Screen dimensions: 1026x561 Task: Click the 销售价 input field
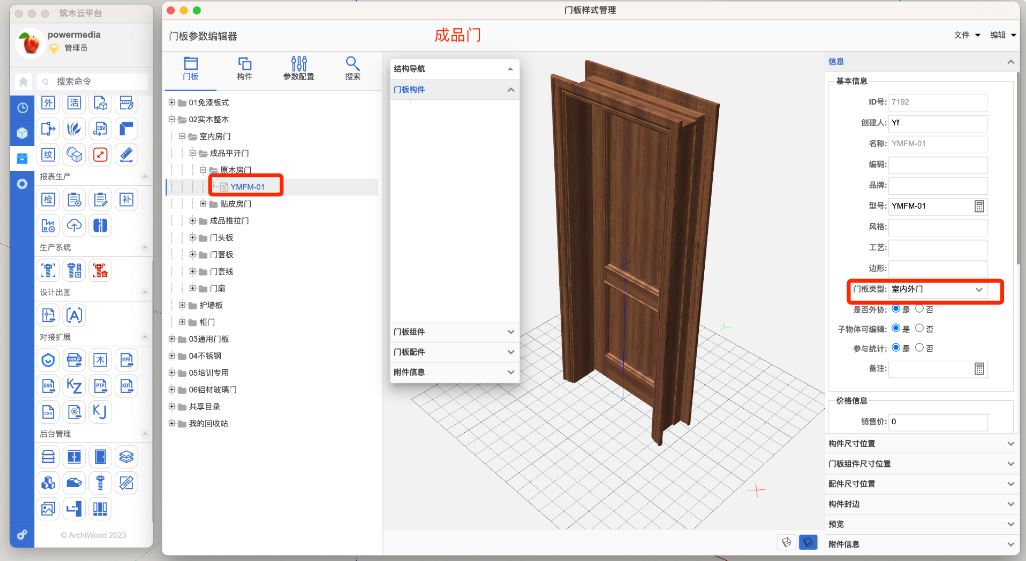[x=938, y=422]
